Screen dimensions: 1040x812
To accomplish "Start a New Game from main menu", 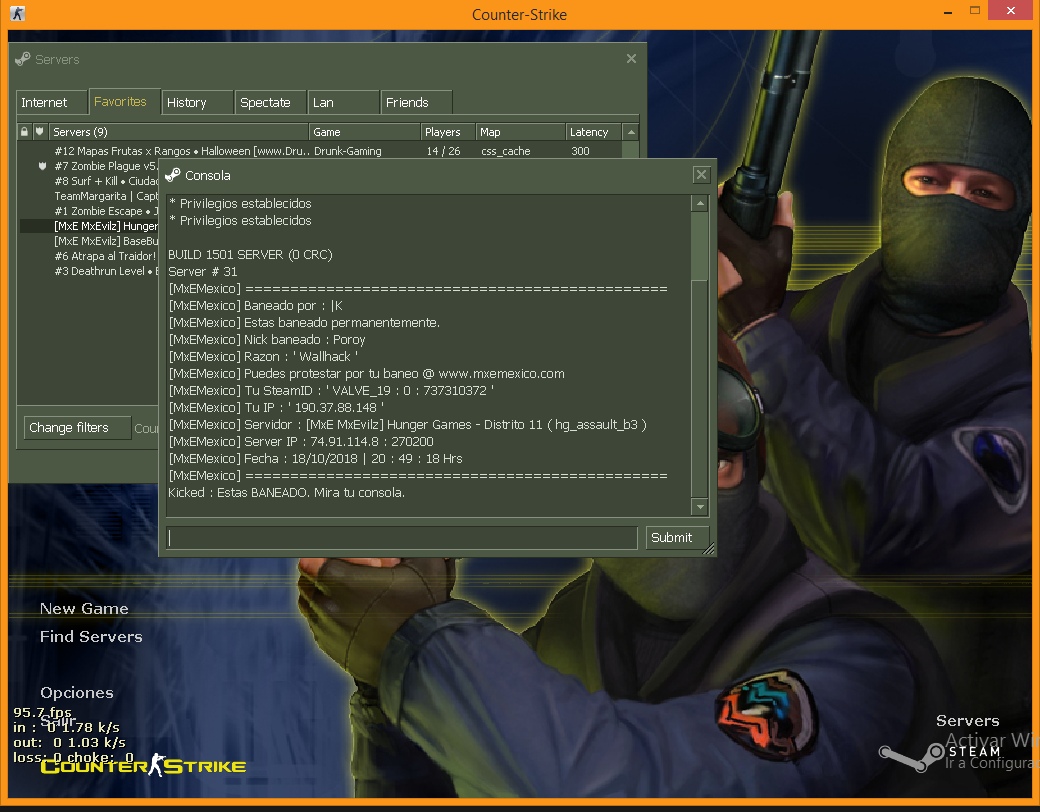I will (x=84, y=609).
